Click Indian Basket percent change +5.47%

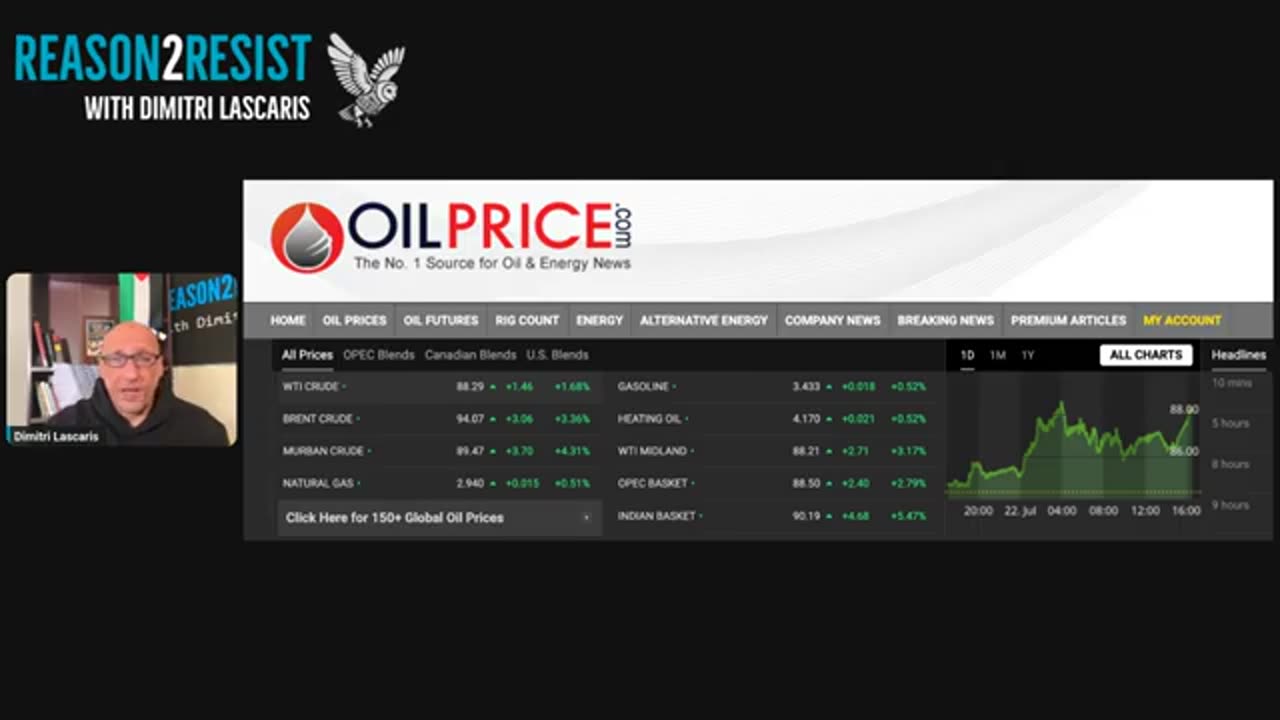click(x=908, y=516)
